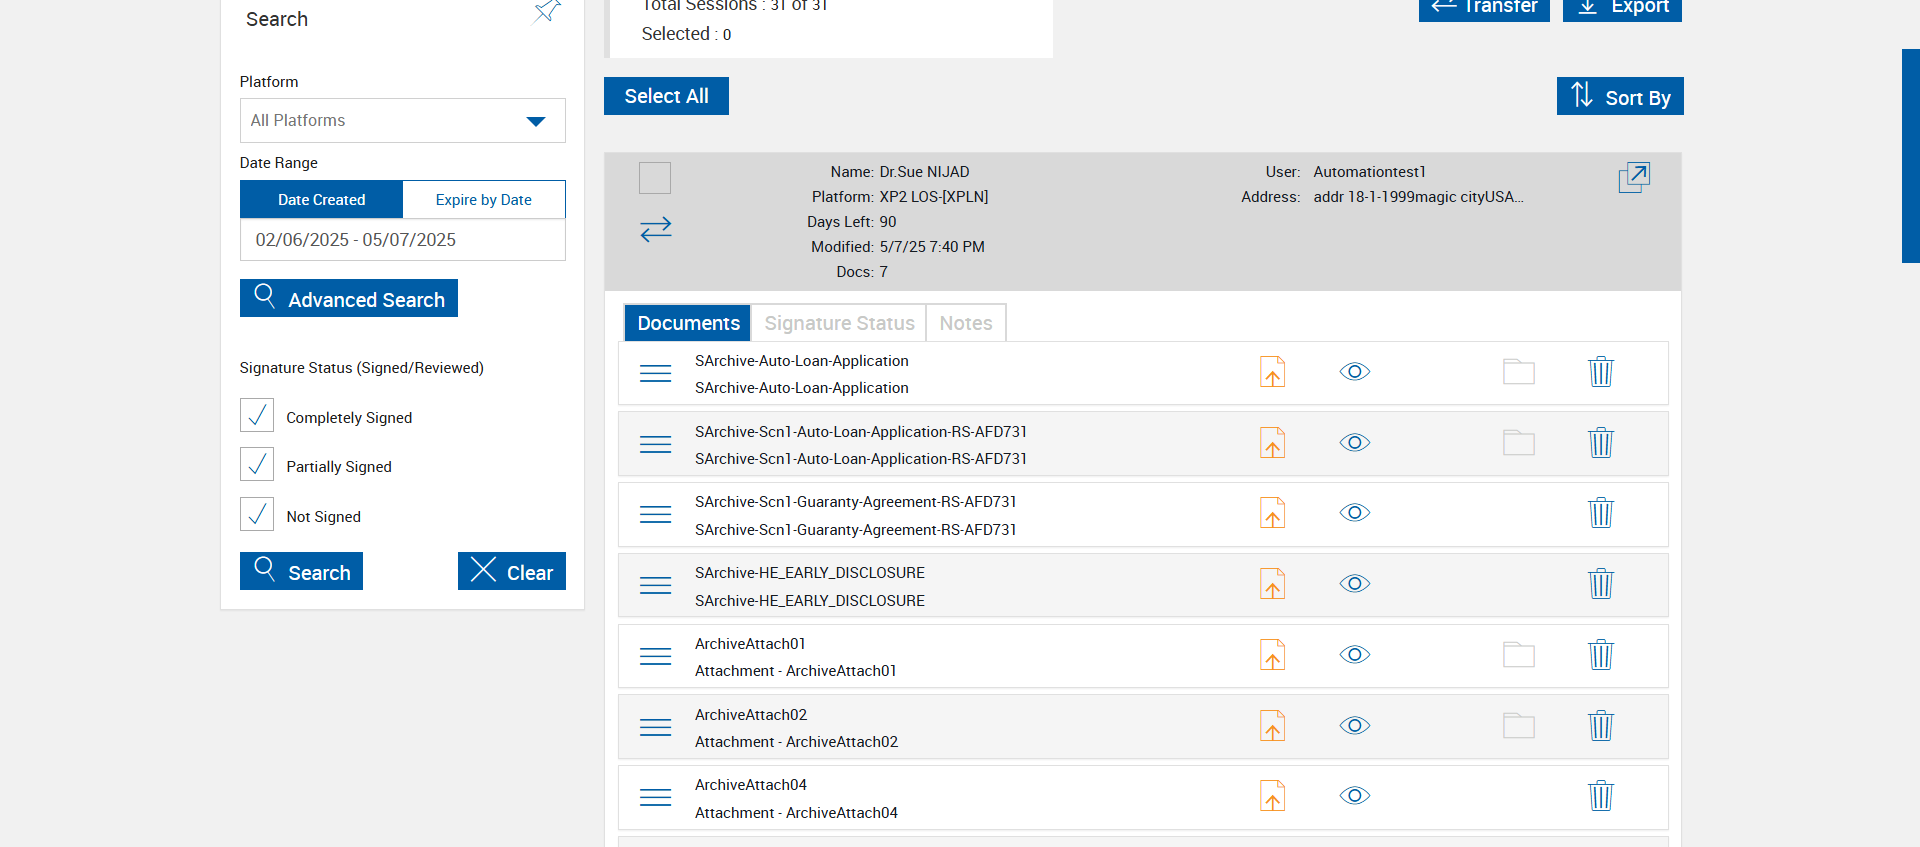This screenshot has width=1920, height=847.
Task: Open the Sort By menu
Action: [1620, 96]
